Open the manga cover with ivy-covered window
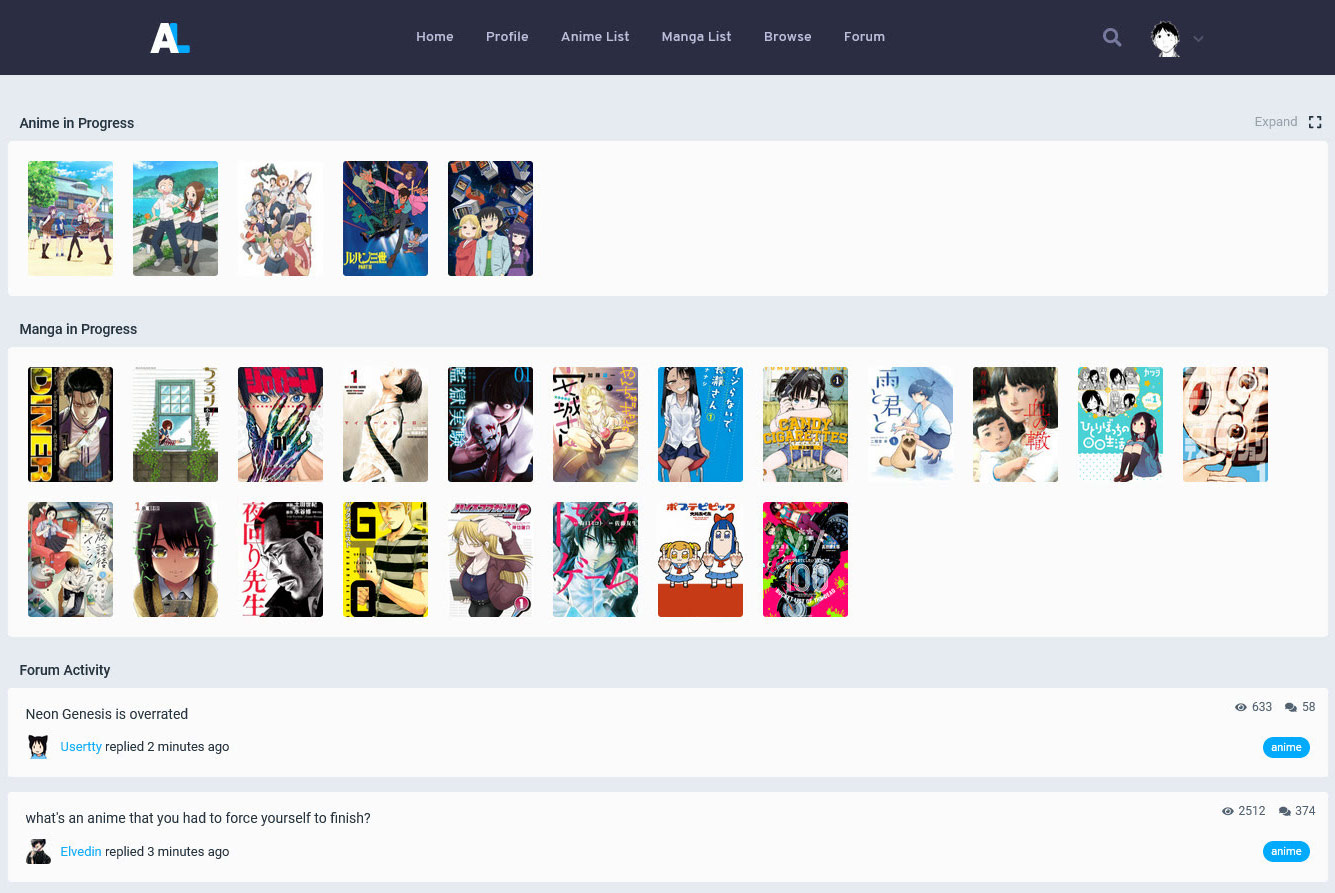The width and height of the screenshot is (1335, 893). [175, 424]
